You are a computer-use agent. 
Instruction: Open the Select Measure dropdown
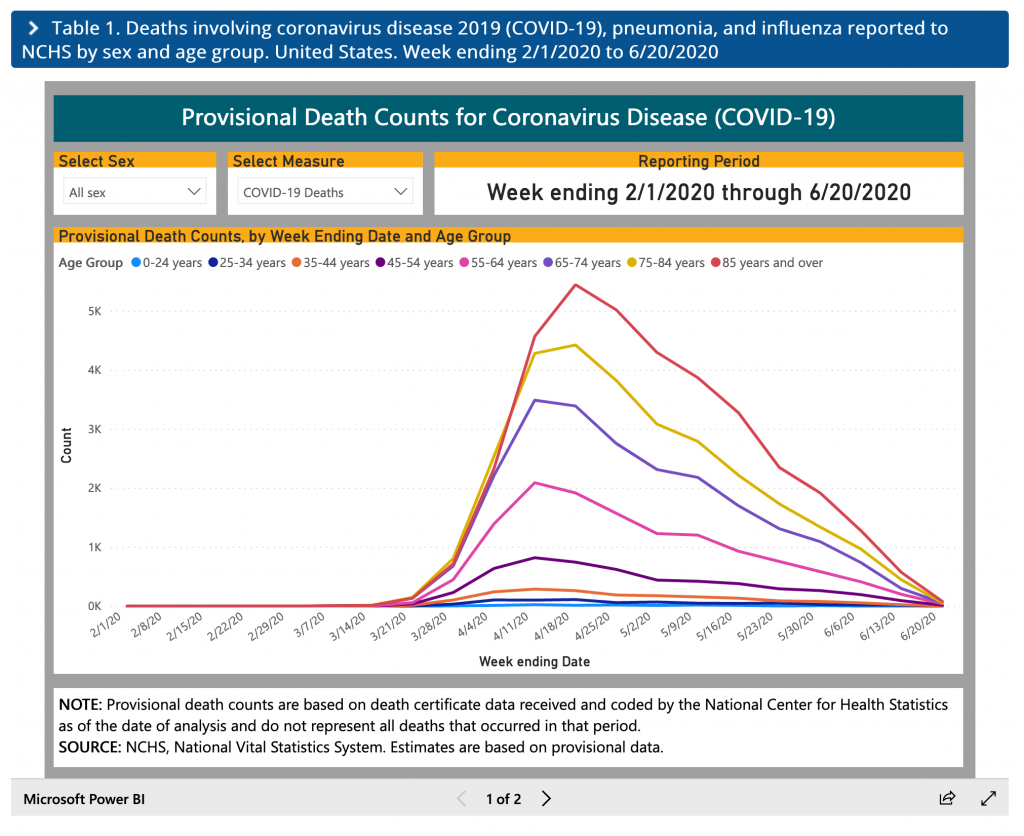point(325,192)
